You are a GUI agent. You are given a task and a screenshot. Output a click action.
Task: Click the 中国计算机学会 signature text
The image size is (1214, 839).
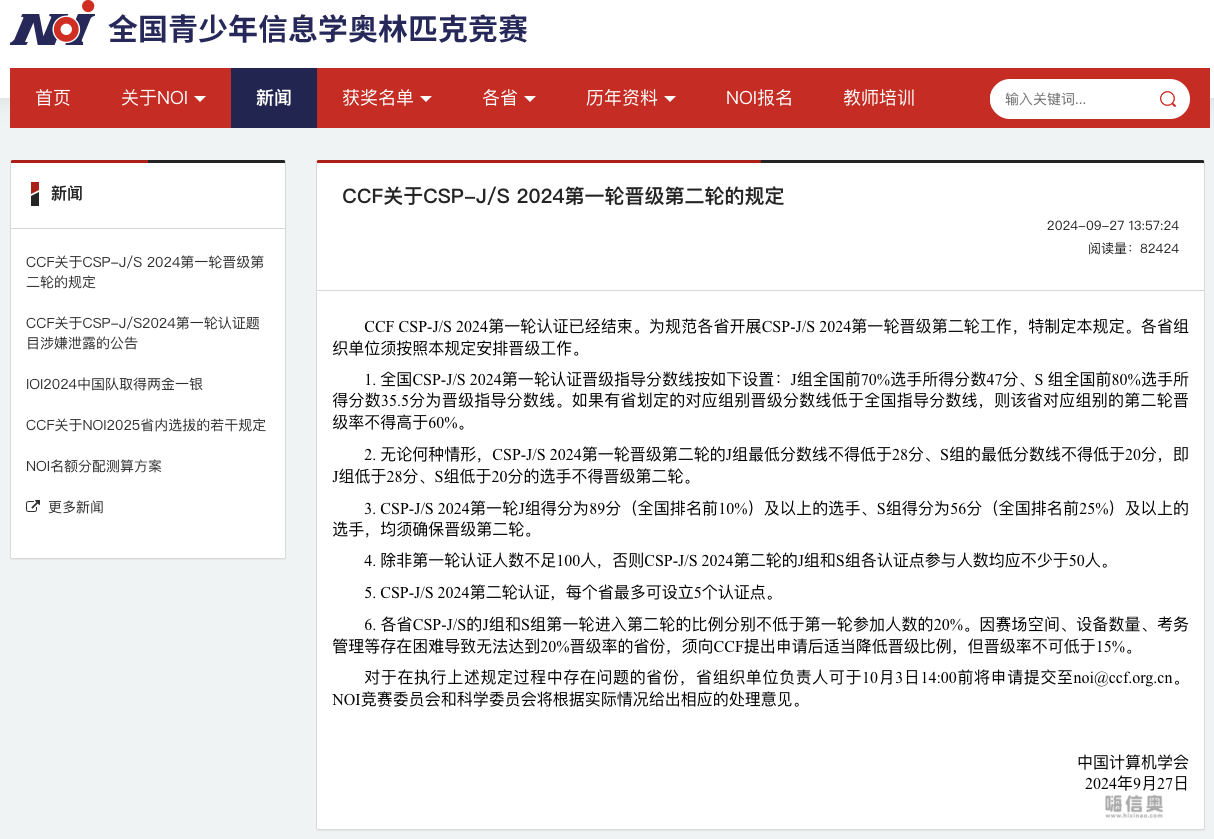[x=1134, y=762]
